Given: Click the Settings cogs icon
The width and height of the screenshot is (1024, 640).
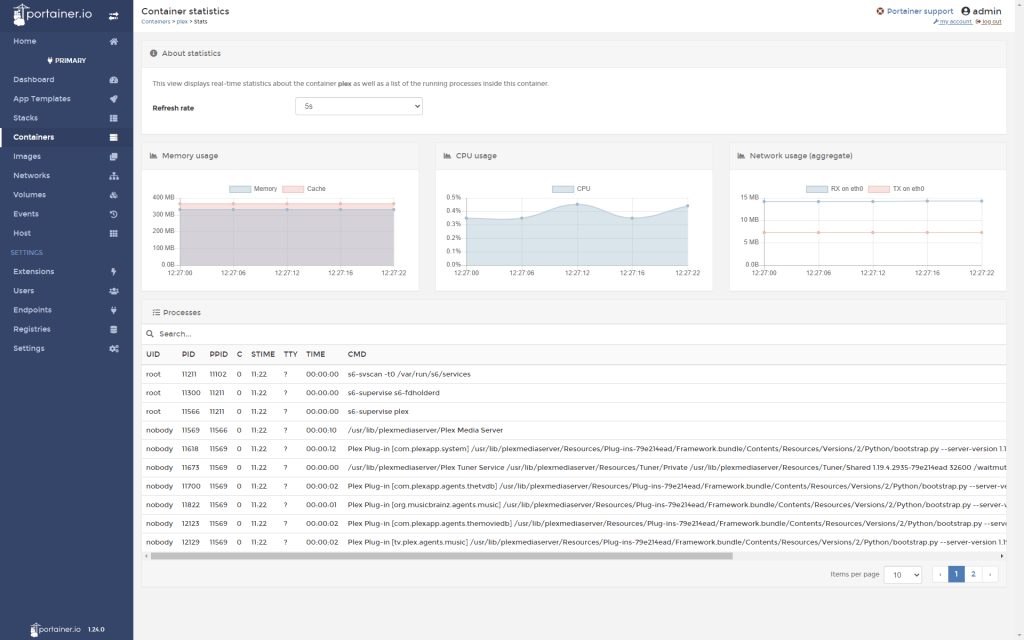Looking at the screenshot, I should click(114, 349).
